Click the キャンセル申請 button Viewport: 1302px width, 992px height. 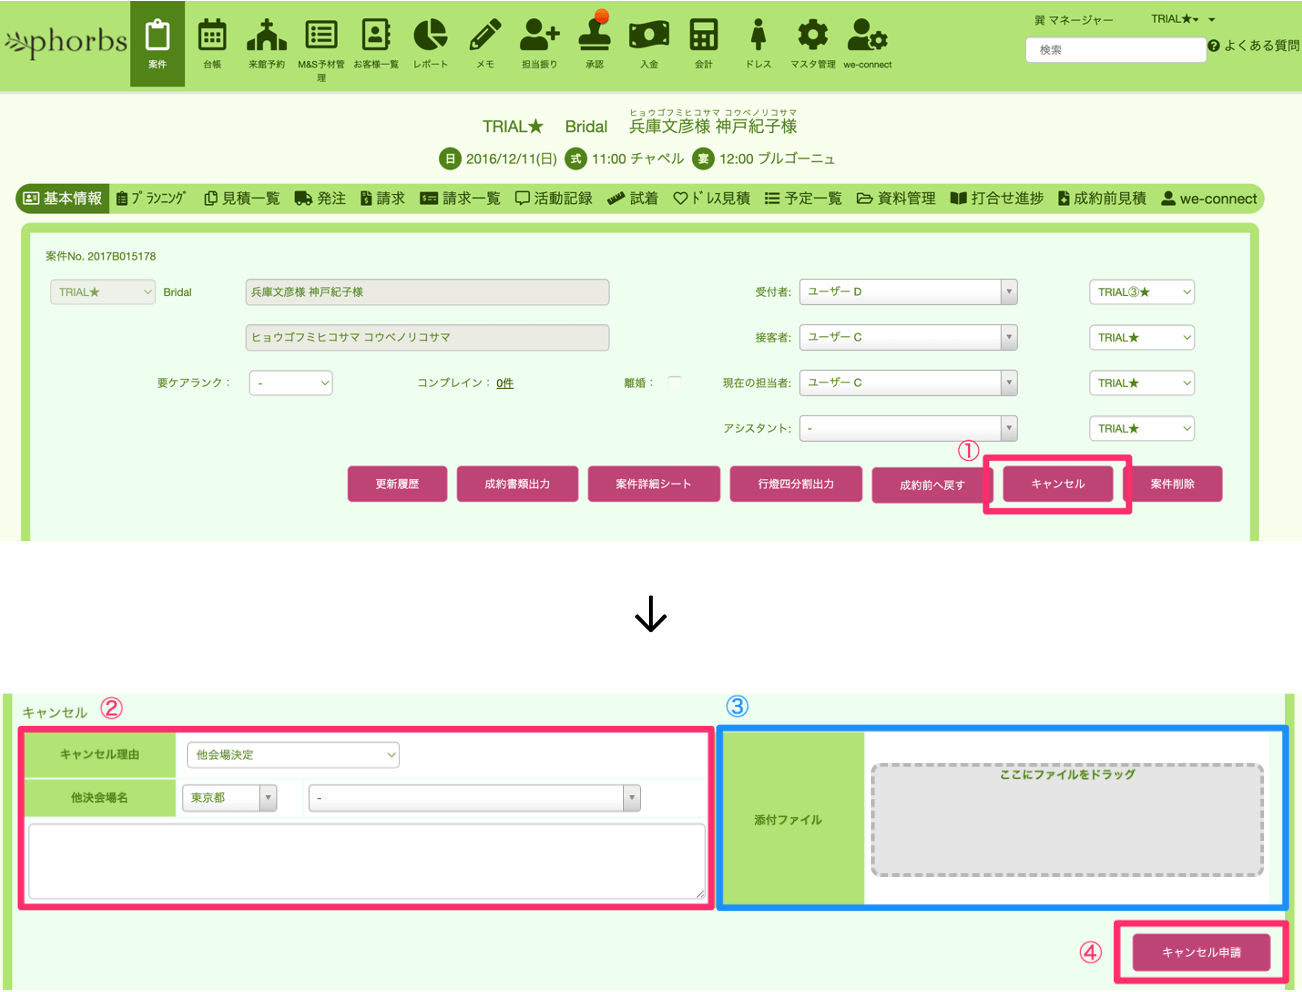coord(1201,952)
